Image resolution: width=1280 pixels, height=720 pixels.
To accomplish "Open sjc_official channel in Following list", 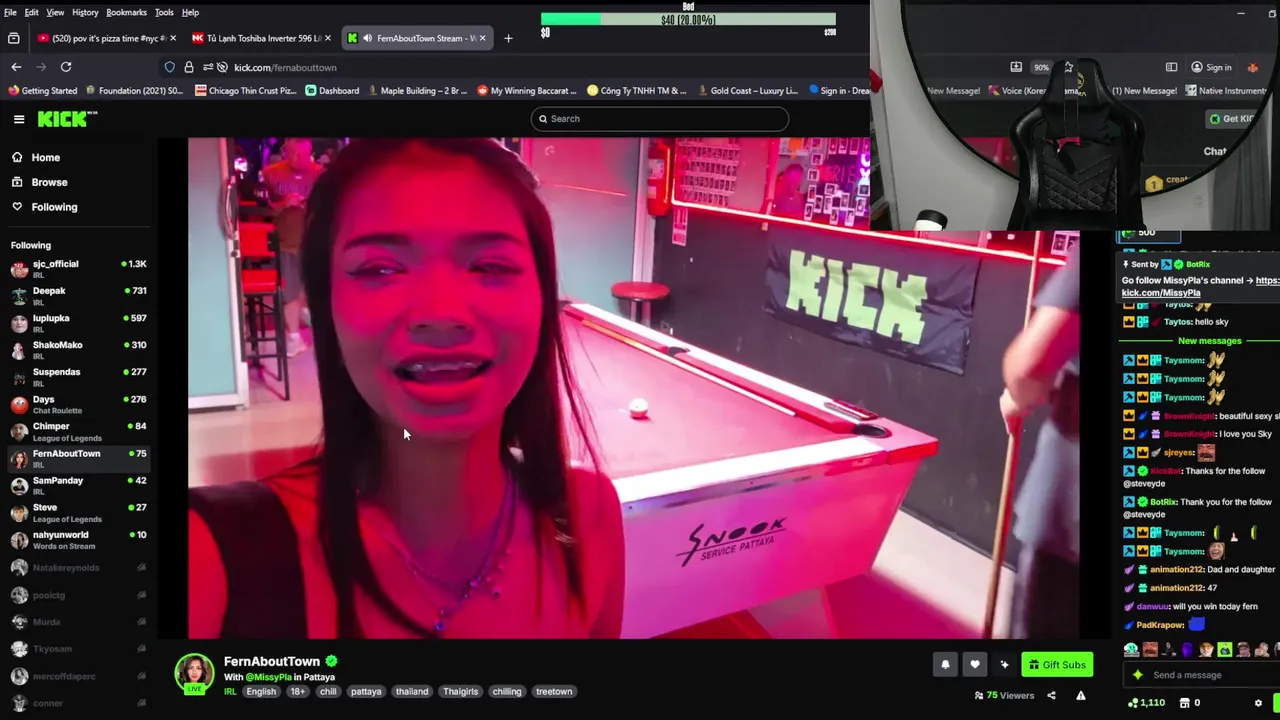I will pyautogui.click(x=78, y=268).
